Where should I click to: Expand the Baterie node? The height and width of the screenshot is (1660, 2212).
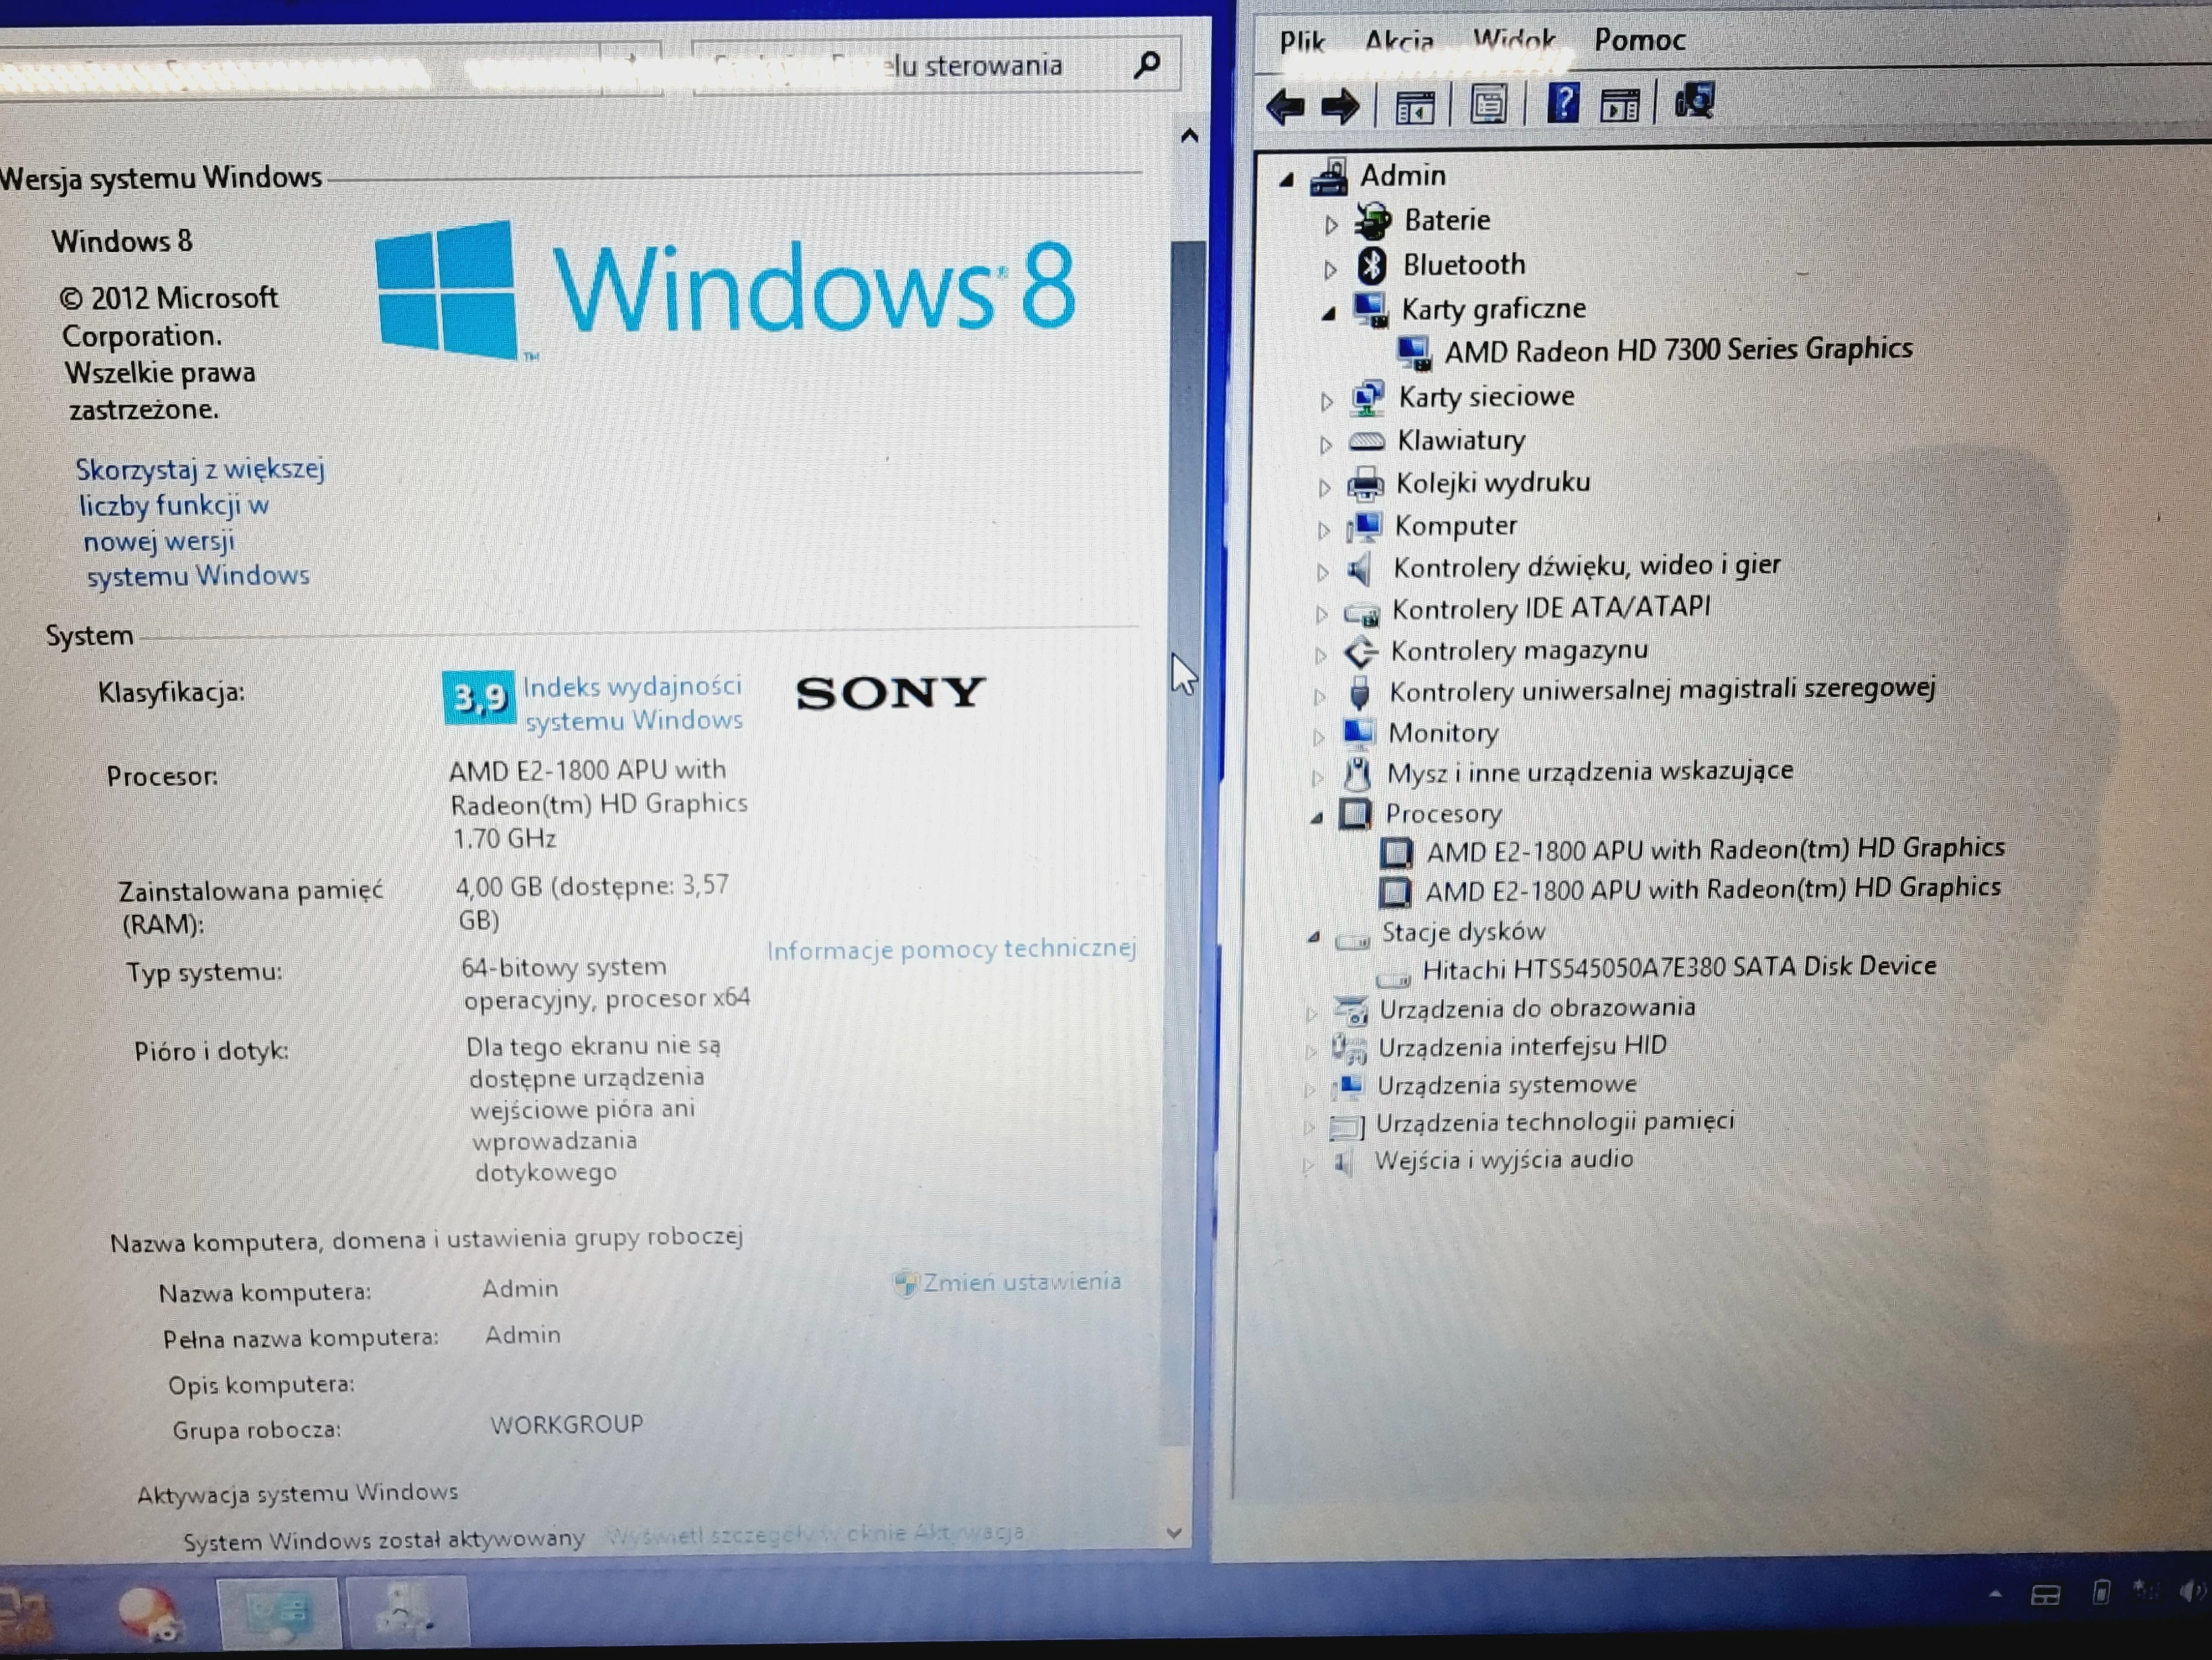pos(1331,225)
